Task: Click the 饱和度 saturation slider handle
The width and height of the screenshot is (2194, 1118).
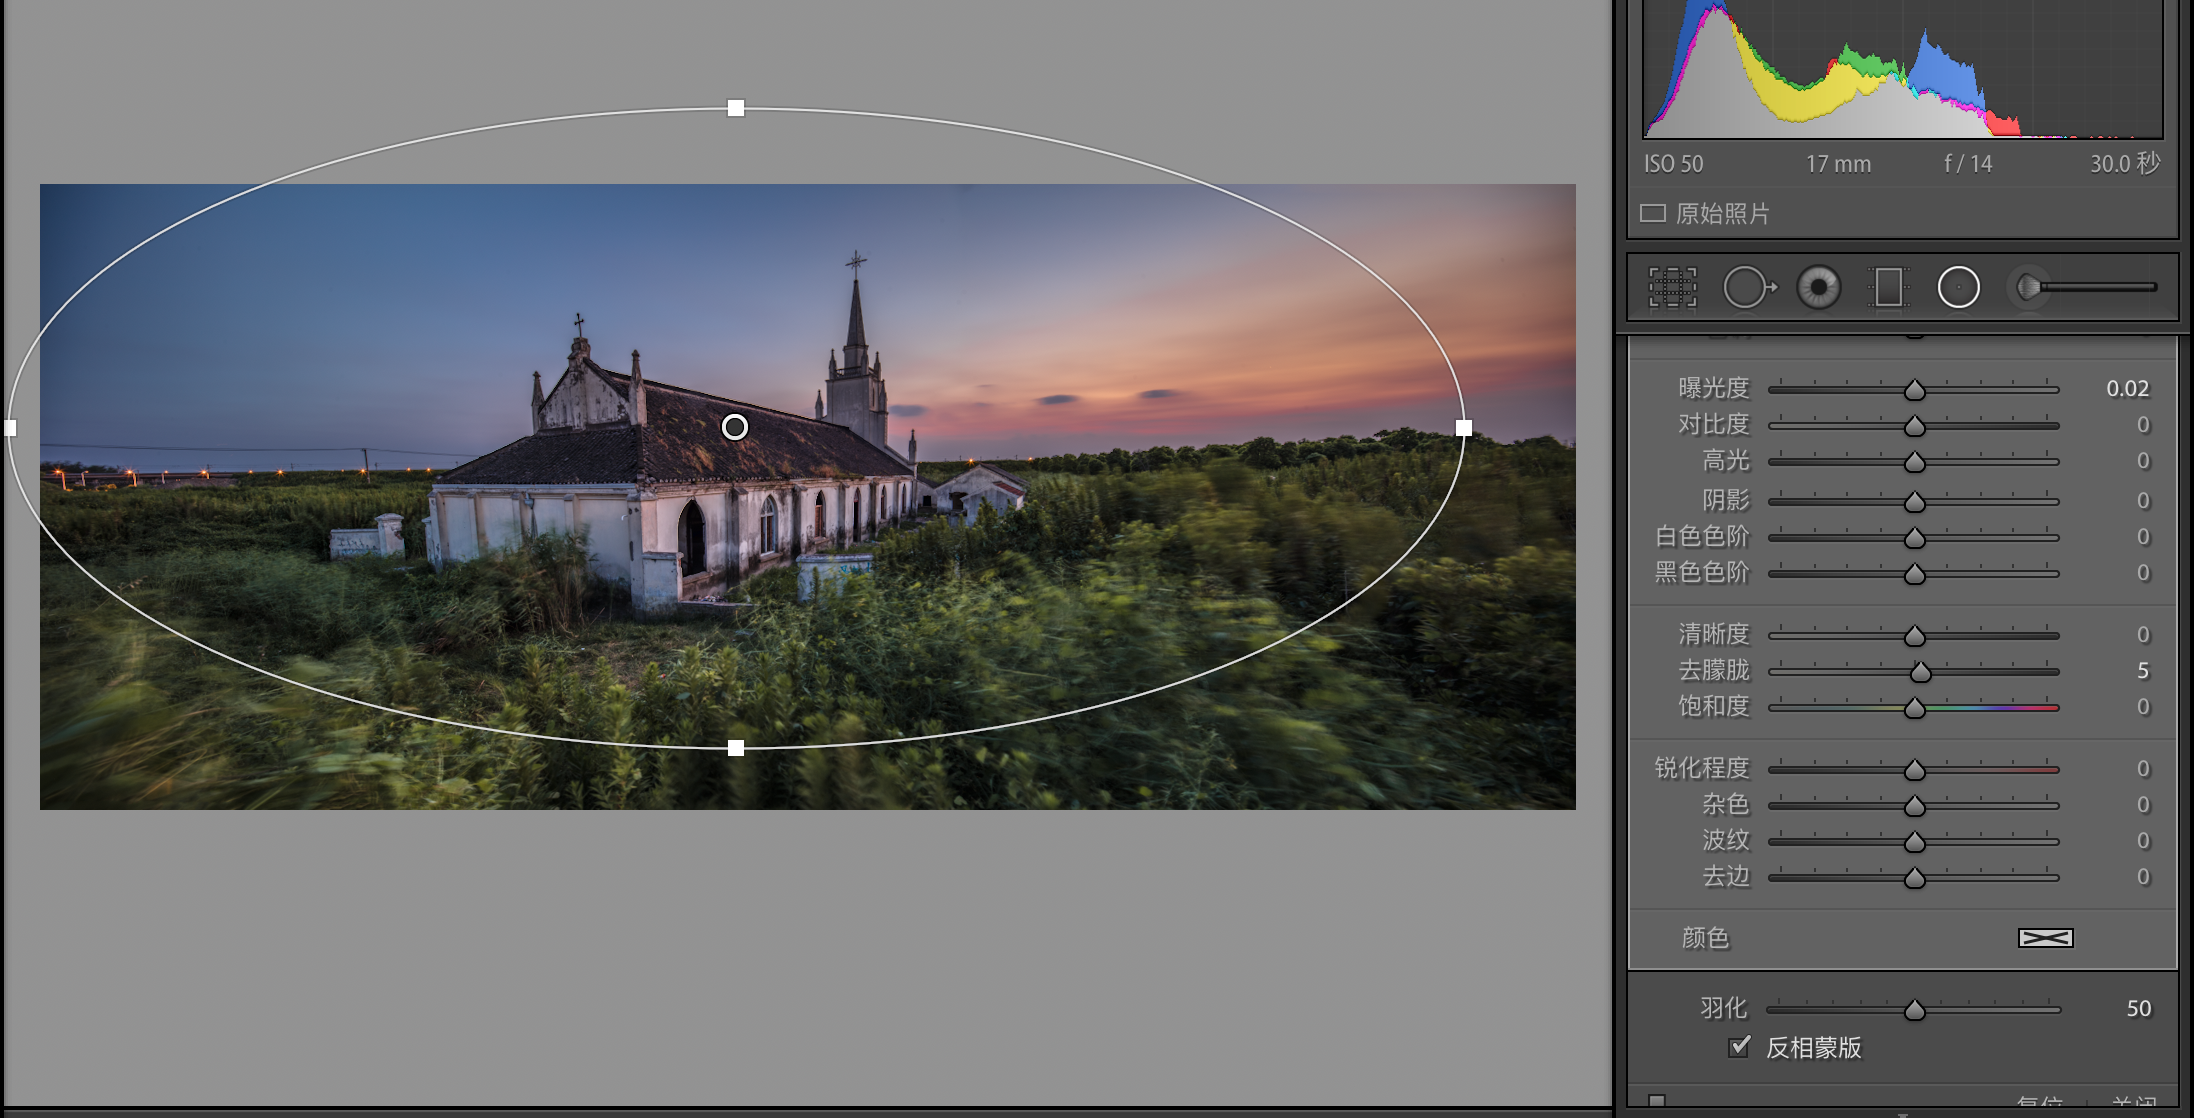Action: click(x=1915, y=708)
